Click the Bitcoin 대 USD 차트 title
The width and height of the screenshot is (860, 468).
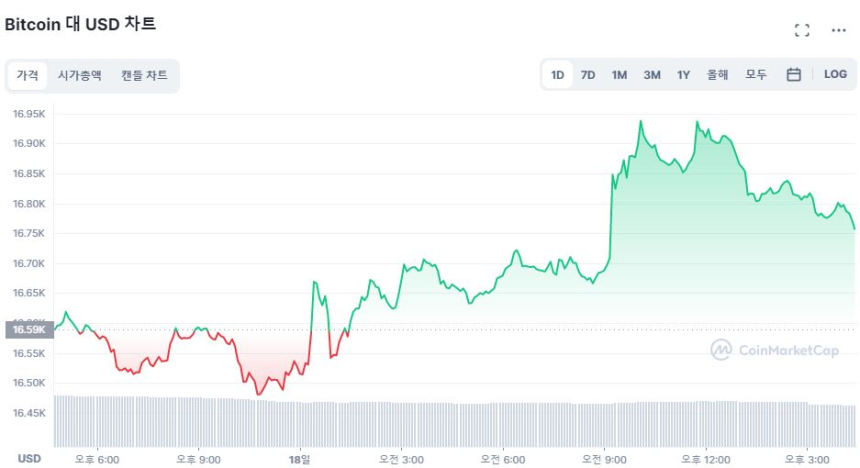coord(80,24)
